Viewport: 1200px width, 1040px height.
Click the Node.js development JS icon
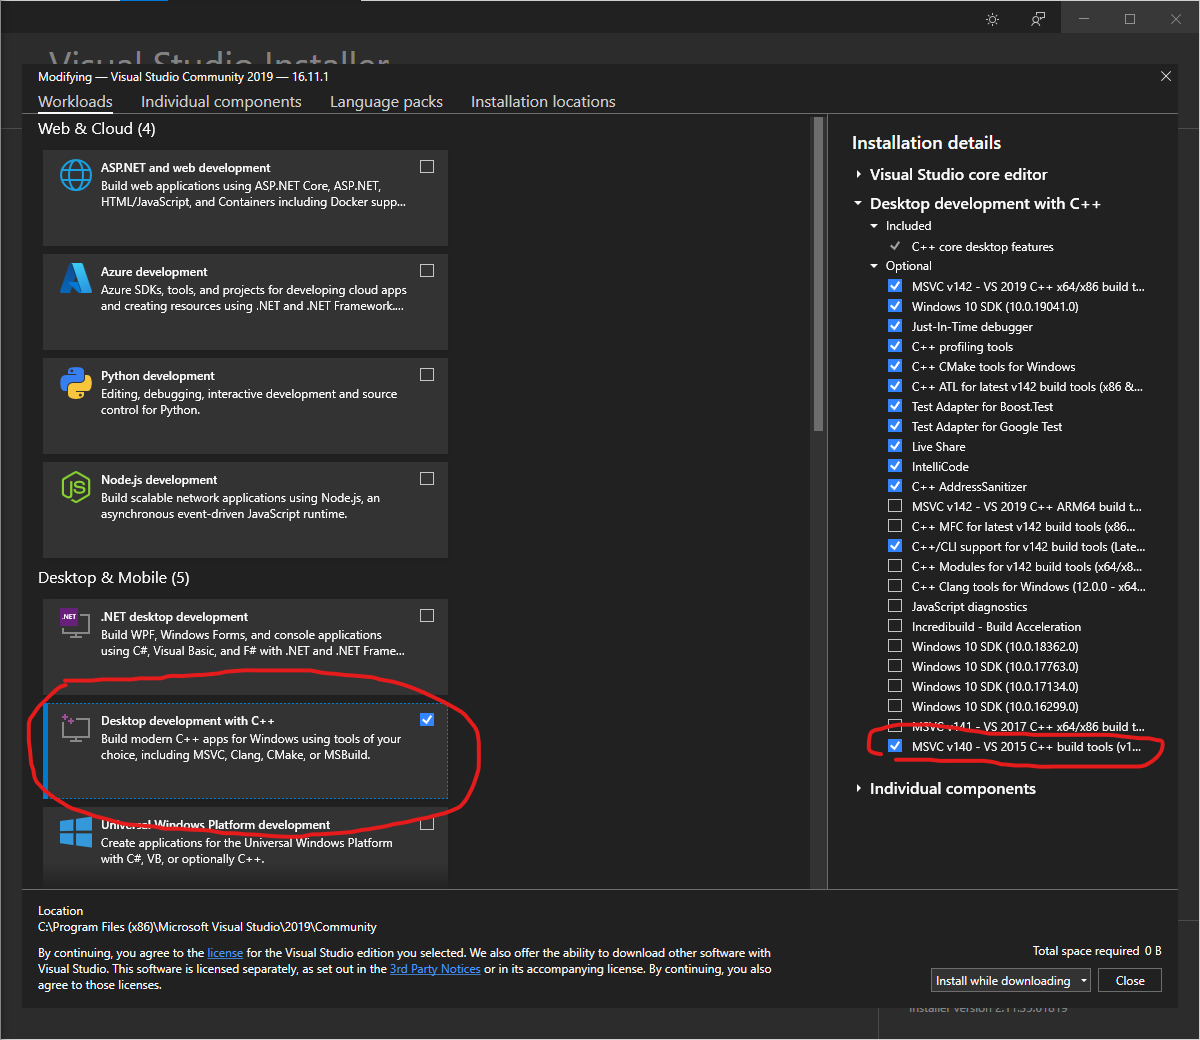point(76,487)
